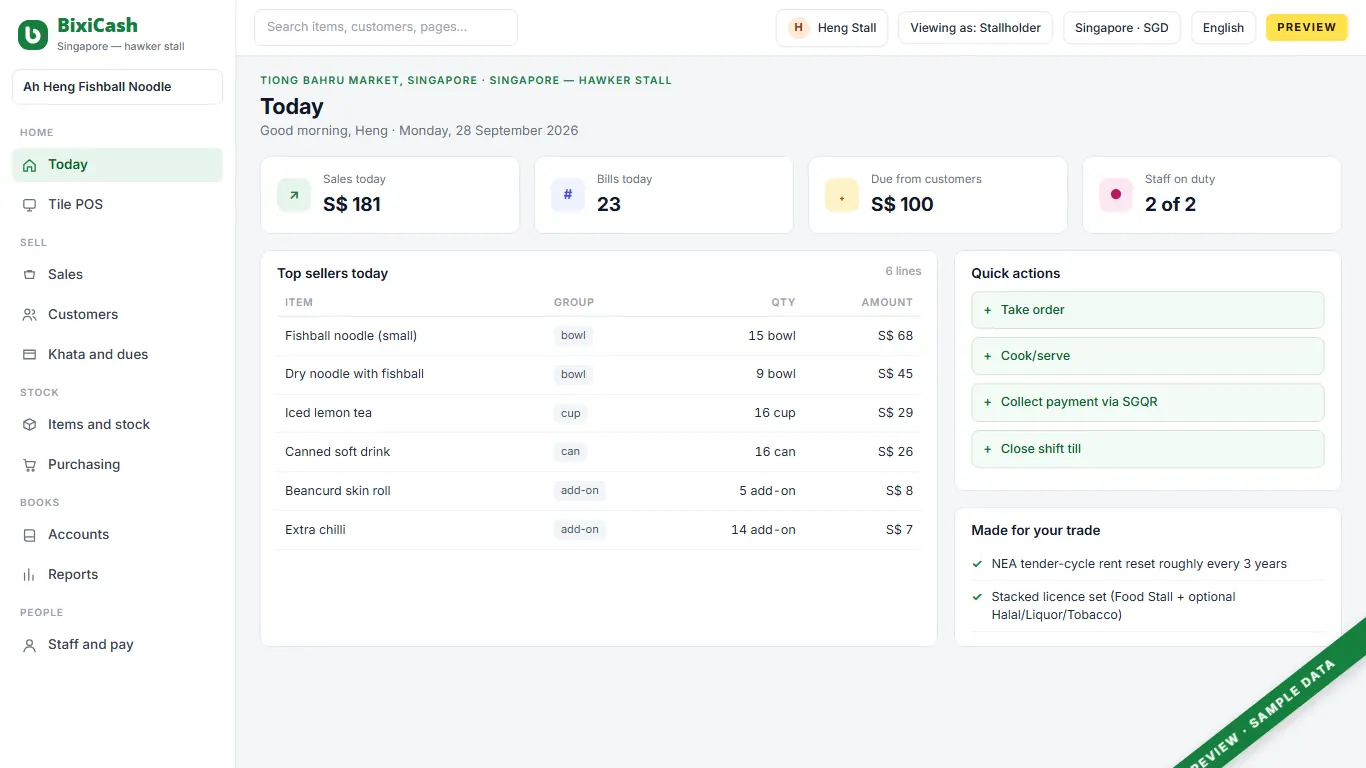Click the 6 lines count label

(903, 271)
